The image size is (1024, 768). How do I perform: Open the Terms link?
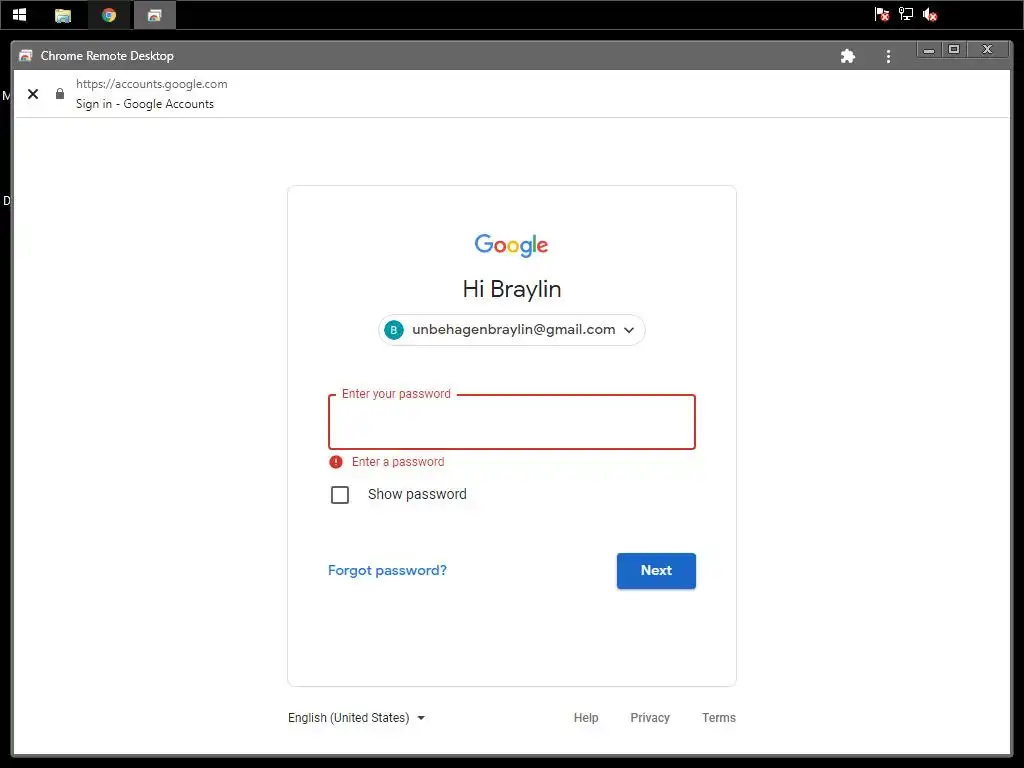(718, 718)
